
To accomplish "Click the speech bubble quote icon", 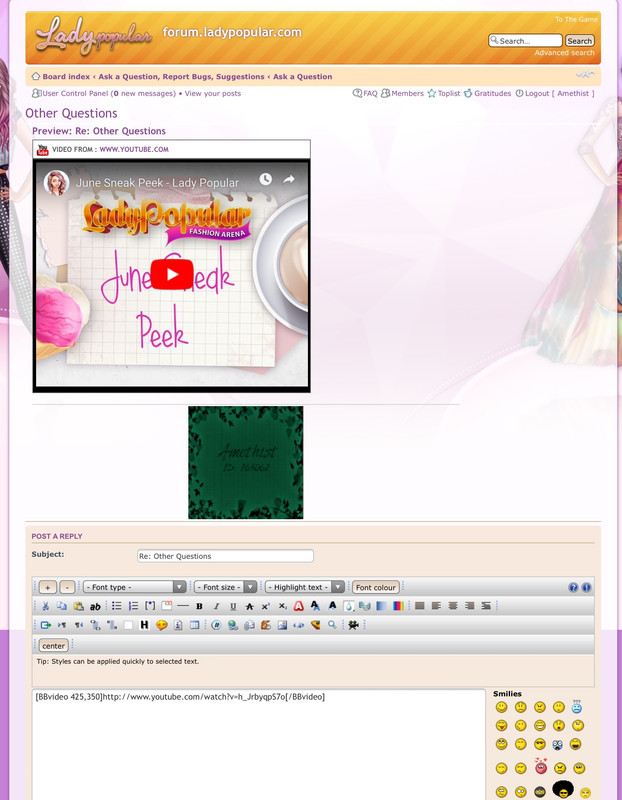I will click(161, 625).
